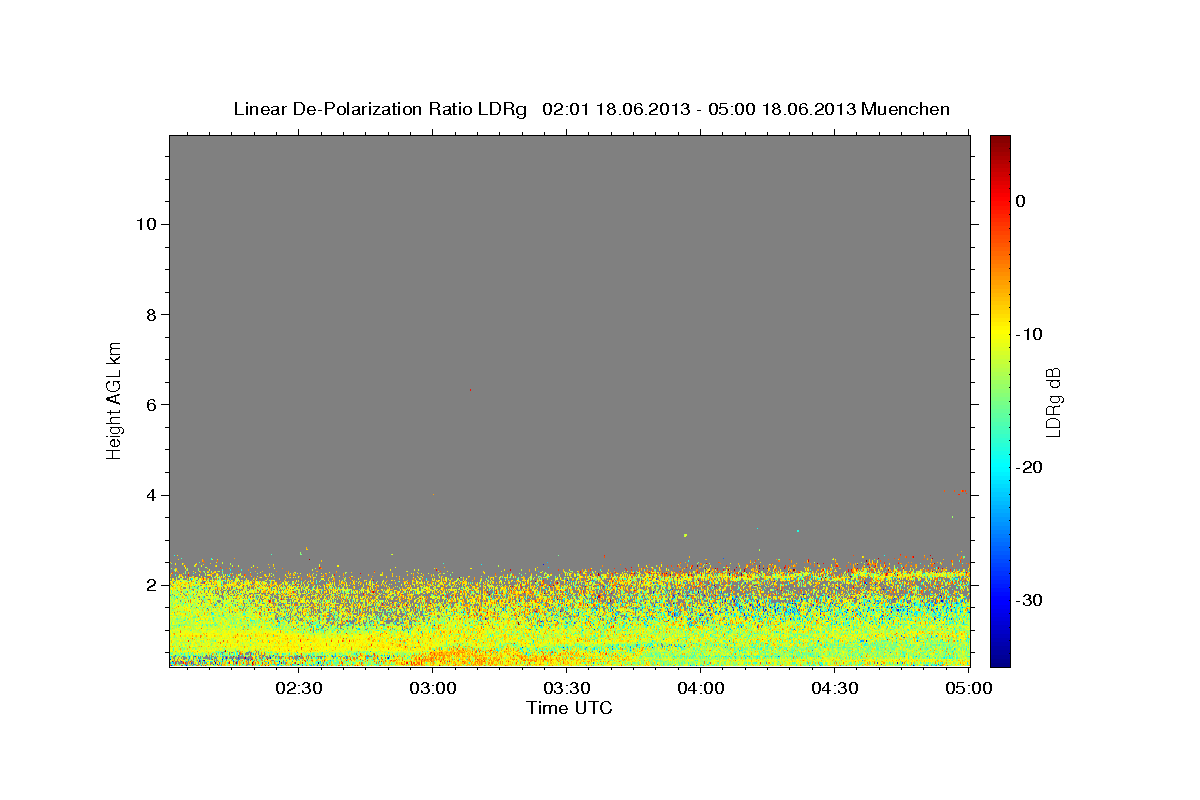Click the colorbar value label 0
The width and height of the screenshot is (1200, 800).
pos(1021,201)
